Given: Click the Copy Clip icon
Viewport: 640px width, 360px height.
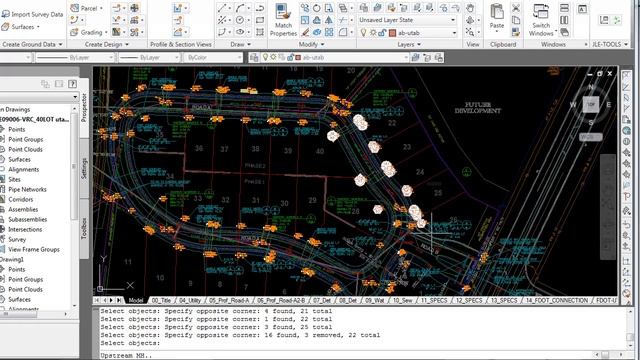Looking at the screenshot, I should (516, 20).
